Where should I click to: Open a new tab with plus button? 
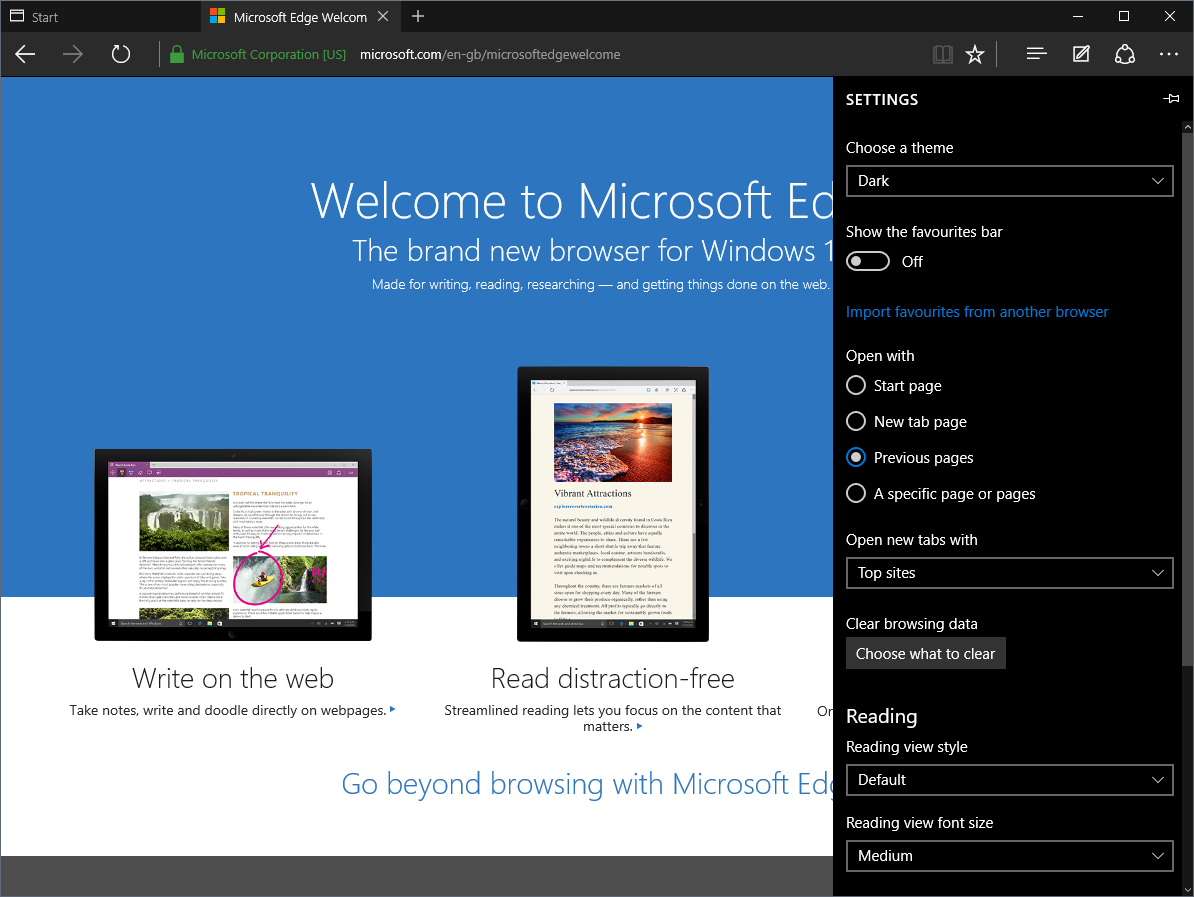(x=418, y=17)
